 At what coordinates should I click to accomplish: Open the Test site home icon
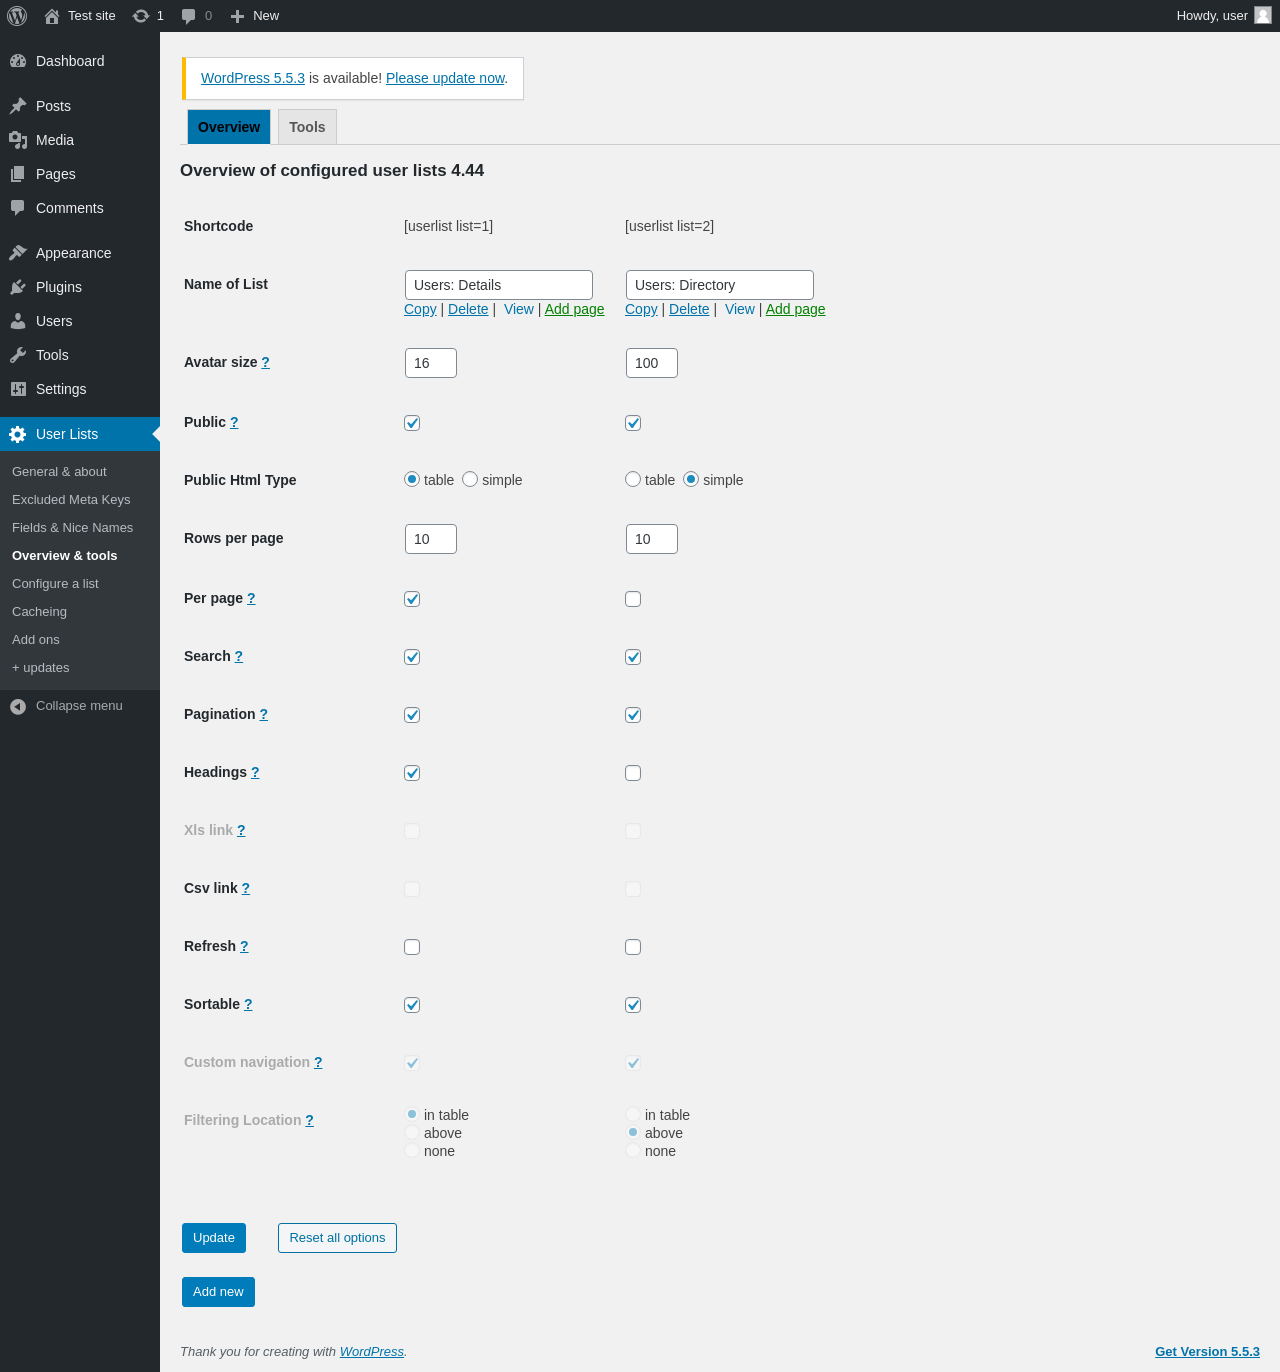click(52, 16)
